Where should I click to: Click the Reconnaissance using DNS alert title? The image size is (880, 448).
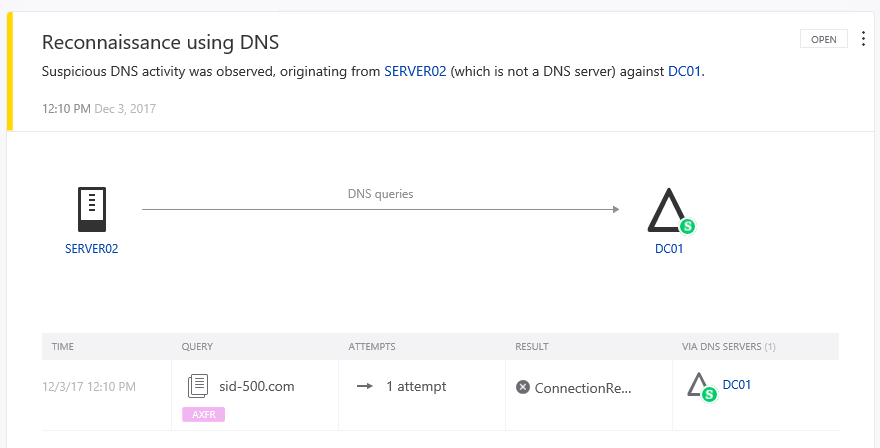160,42
